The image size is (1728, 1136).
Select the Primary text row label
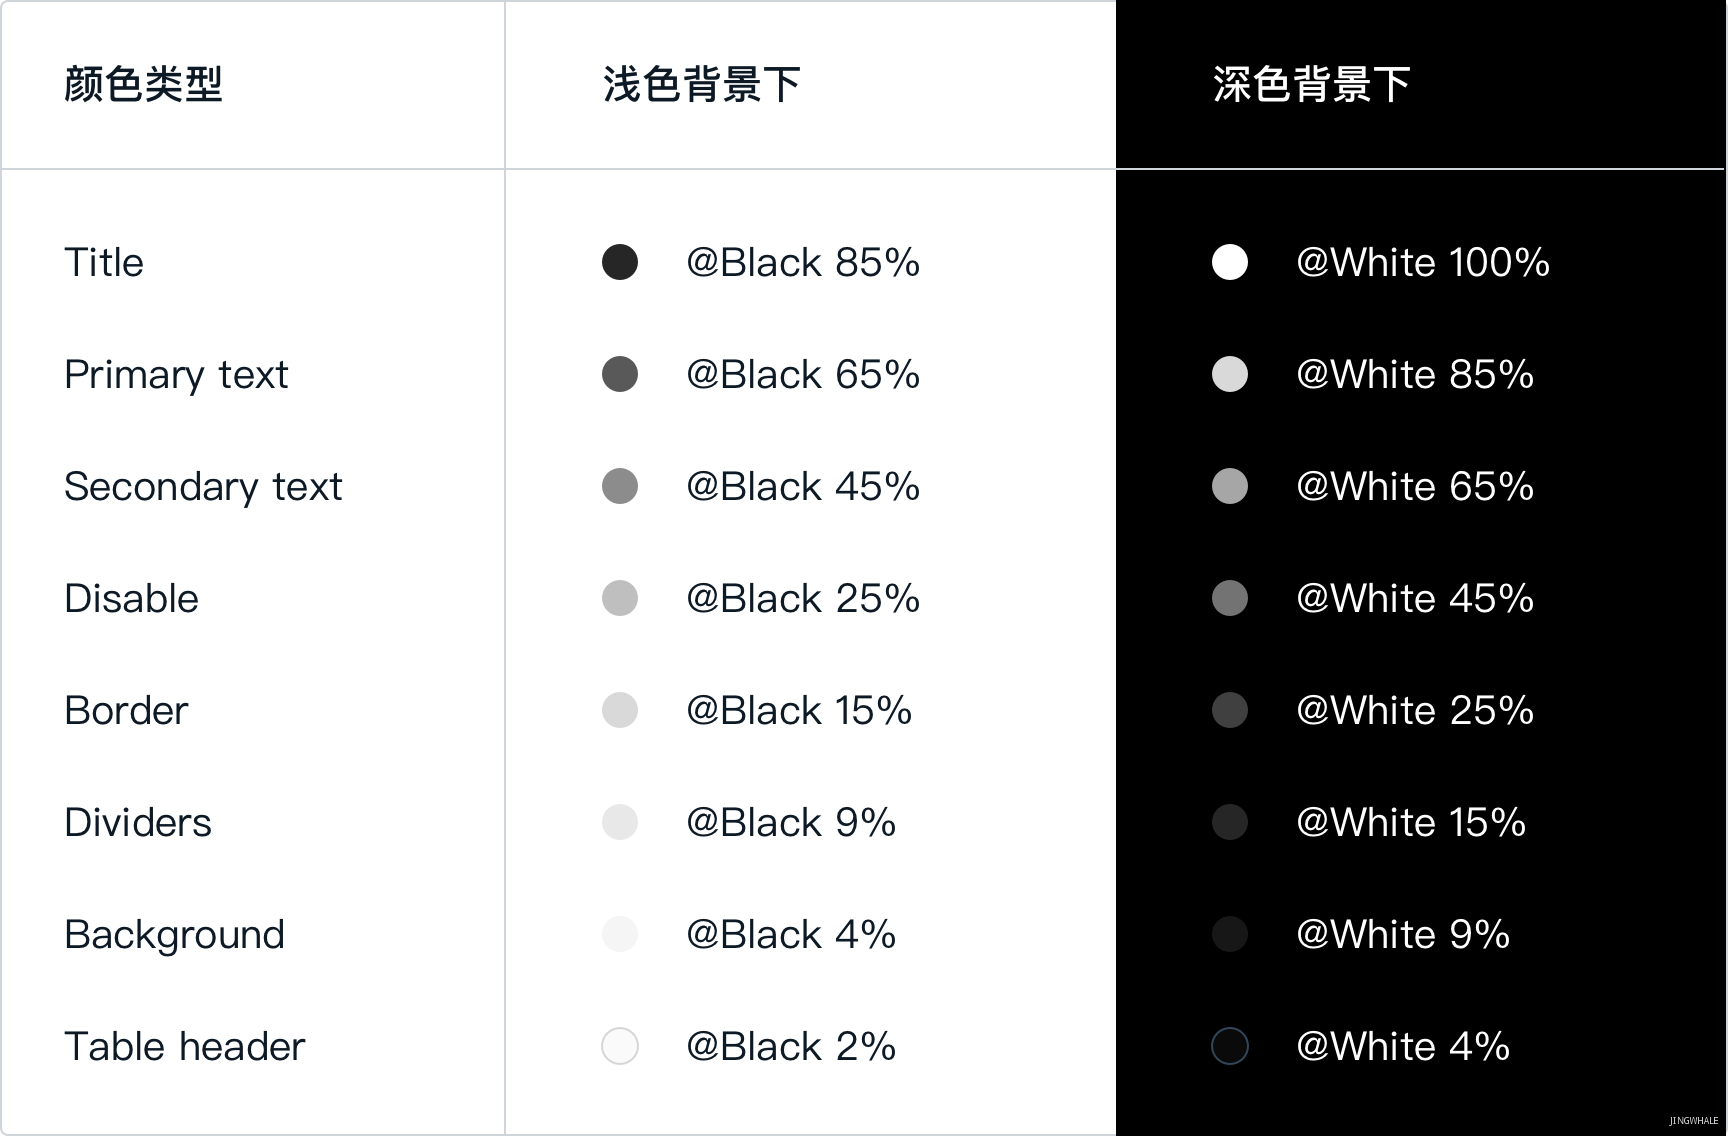click(x=176, y=375)
